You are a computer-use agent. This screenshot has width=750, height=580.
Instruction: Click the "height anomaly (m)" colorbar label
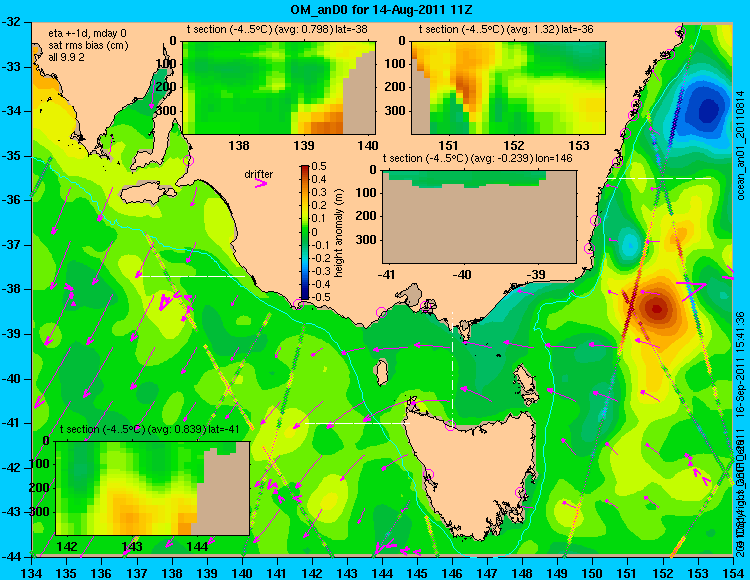[x=338, y=232]
